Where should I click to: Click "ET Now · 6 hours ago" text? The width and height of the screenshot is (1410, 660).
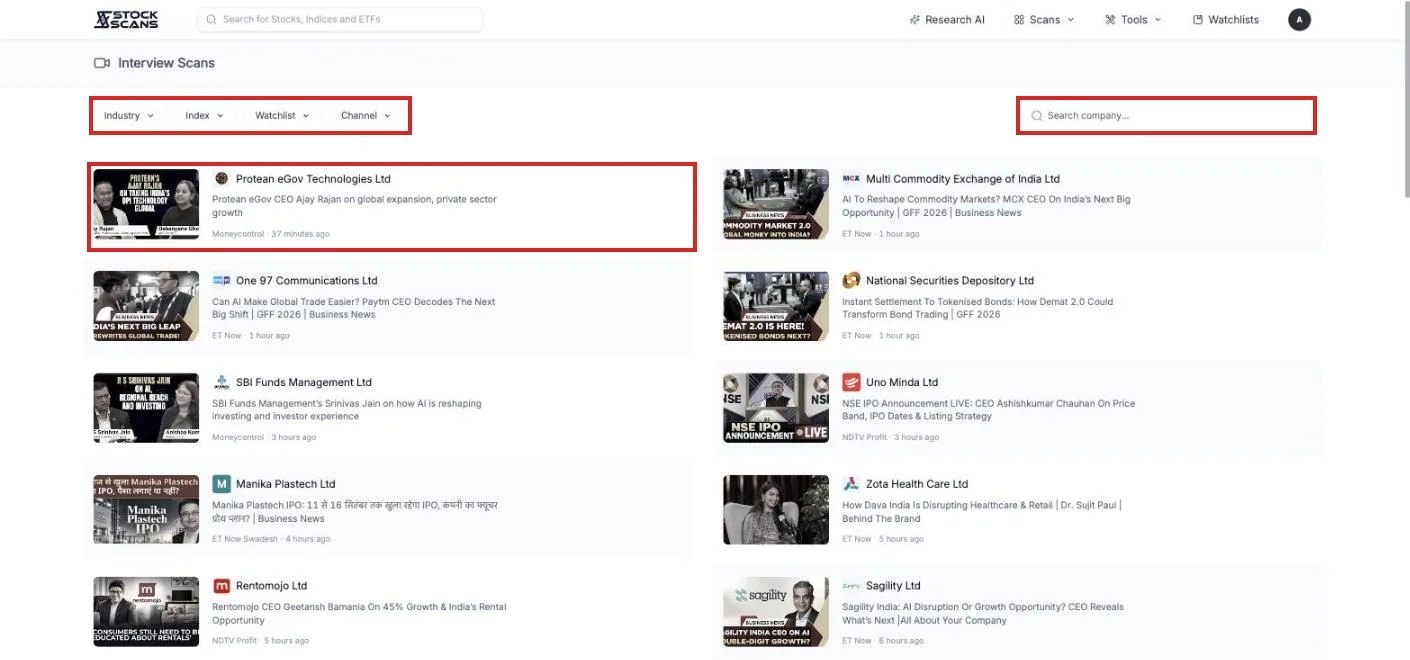[x=883, y=641]
